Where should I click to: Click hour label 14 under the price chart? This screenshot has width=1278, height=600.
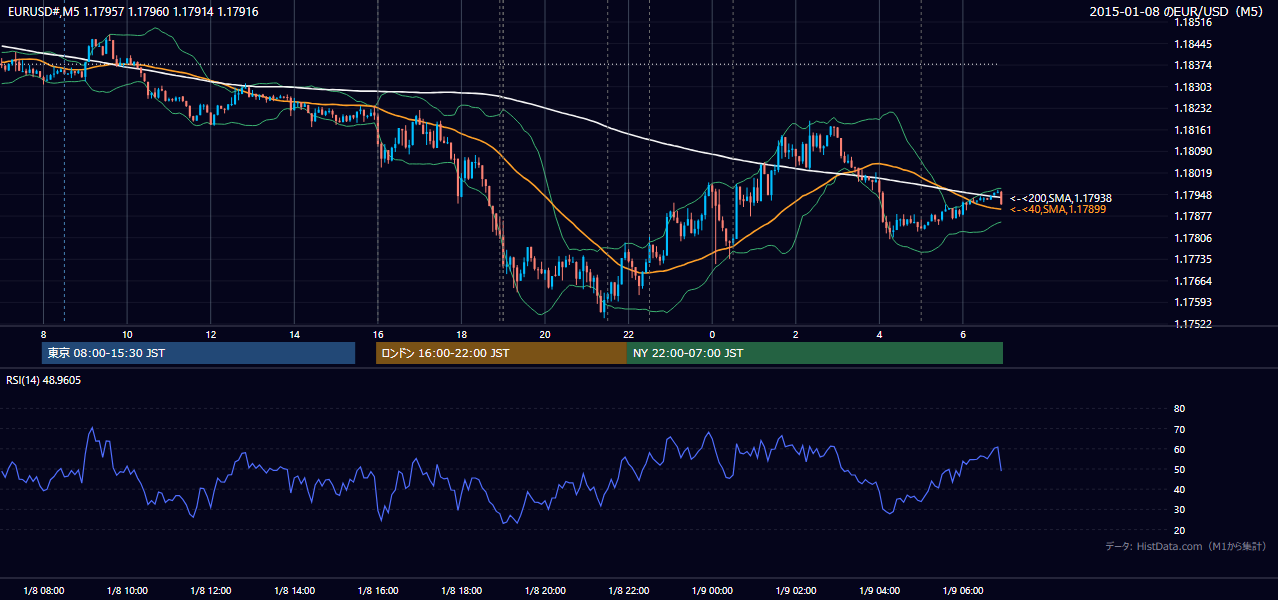(x=294, y=334)
